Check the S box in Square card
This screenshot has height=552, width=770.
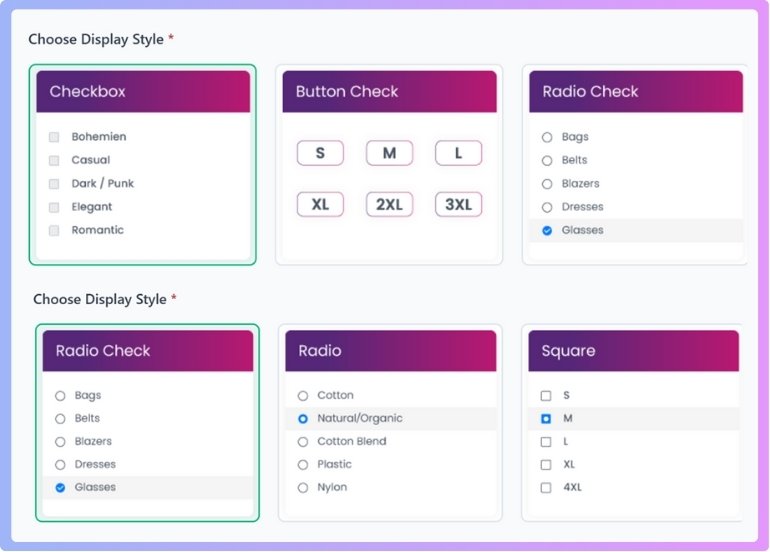[x=546, y=396]
